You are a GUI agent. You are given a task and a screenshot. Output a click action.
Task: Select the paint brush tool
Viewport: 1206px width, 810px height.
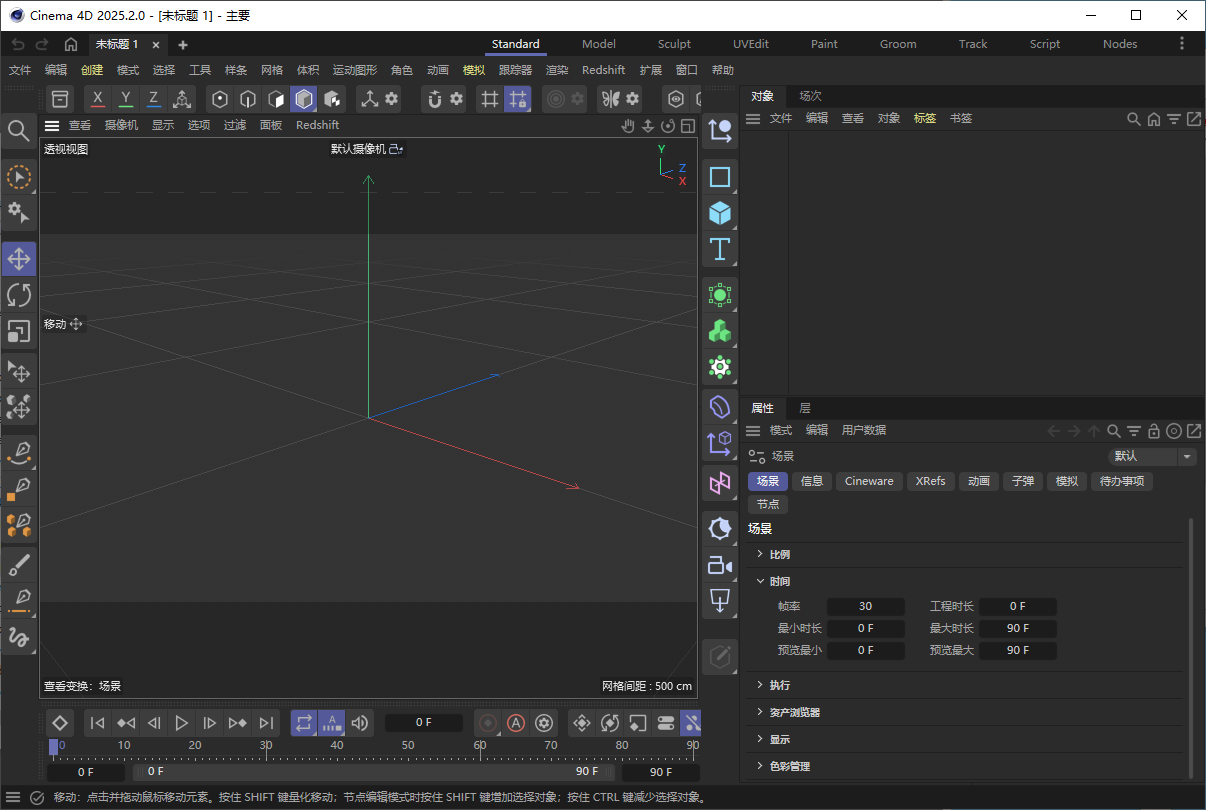click(19, 566)
